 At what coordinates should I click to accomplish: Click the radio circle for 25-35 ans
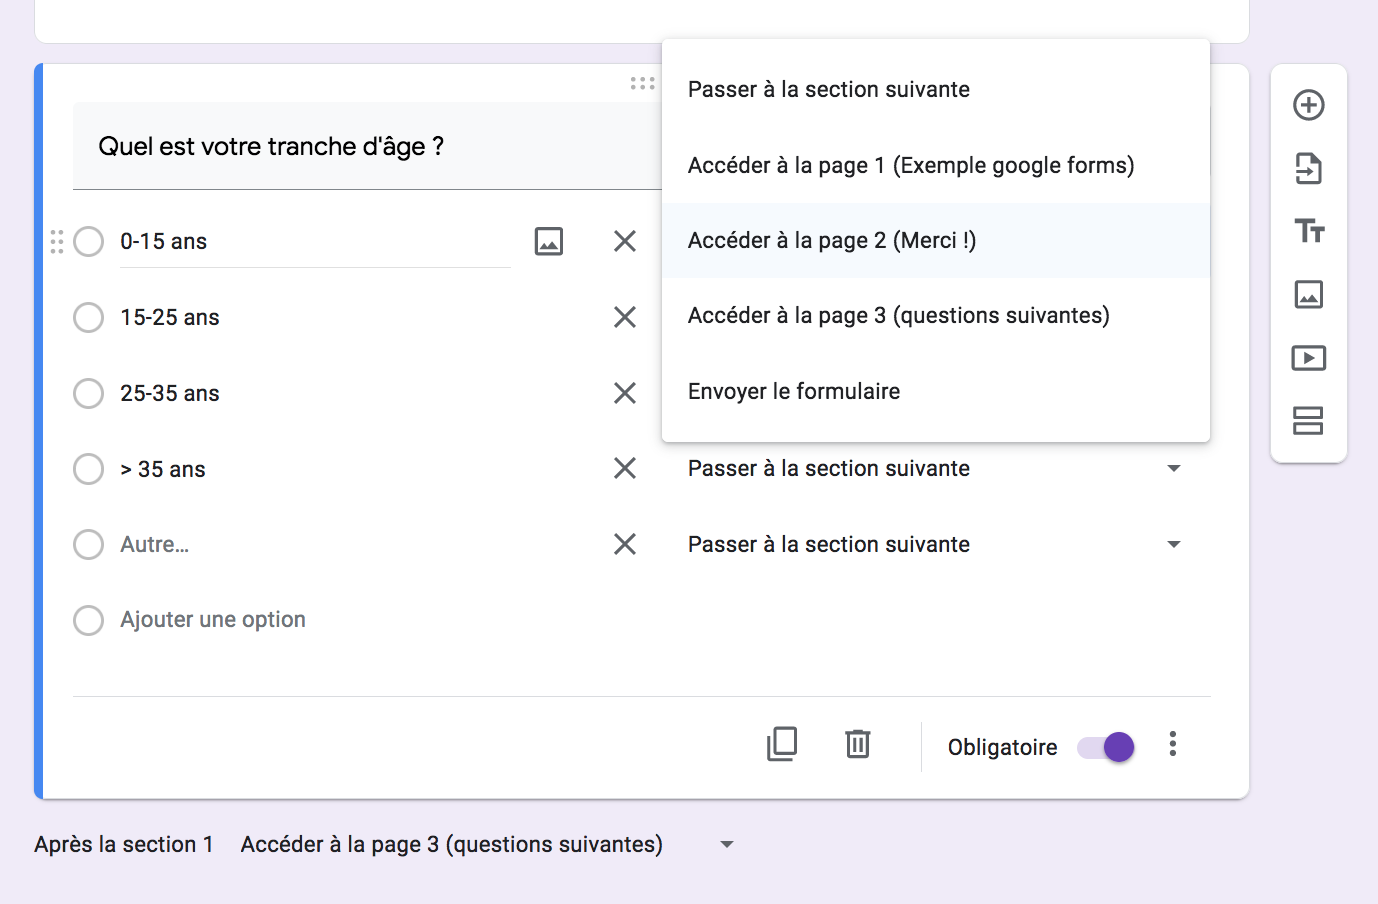[x=89, y=393]
